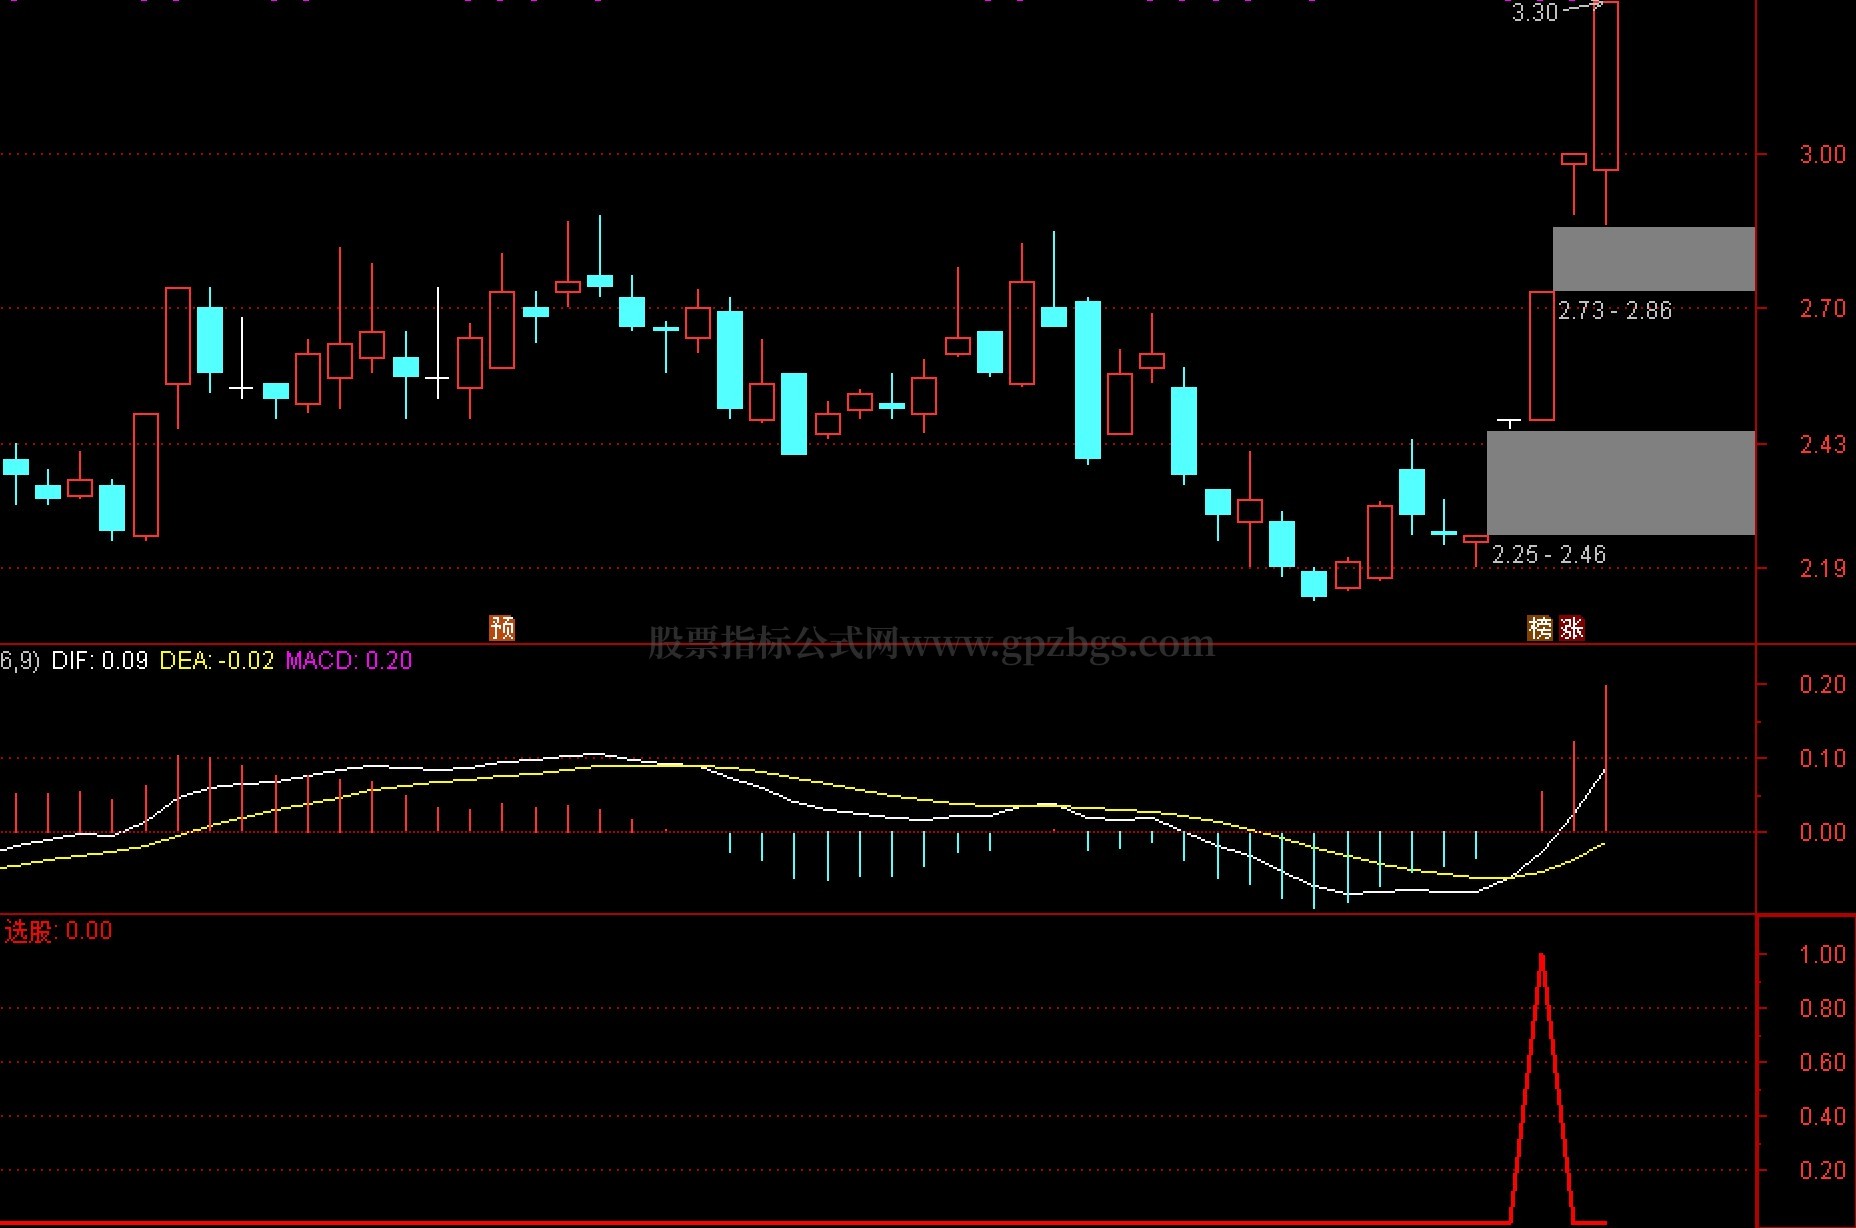Click the 榜 marker icon

[x=1540, y=628]
